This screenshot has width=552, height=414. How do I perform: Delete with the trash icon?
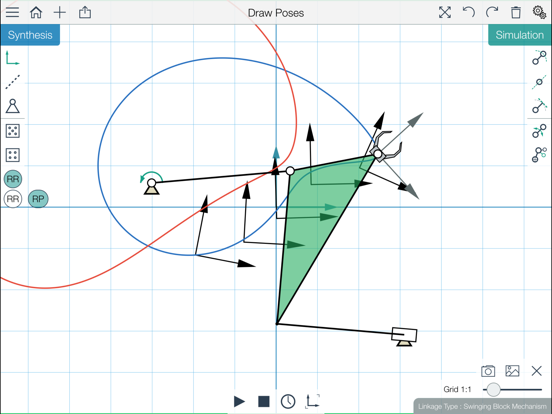point(516,12)
